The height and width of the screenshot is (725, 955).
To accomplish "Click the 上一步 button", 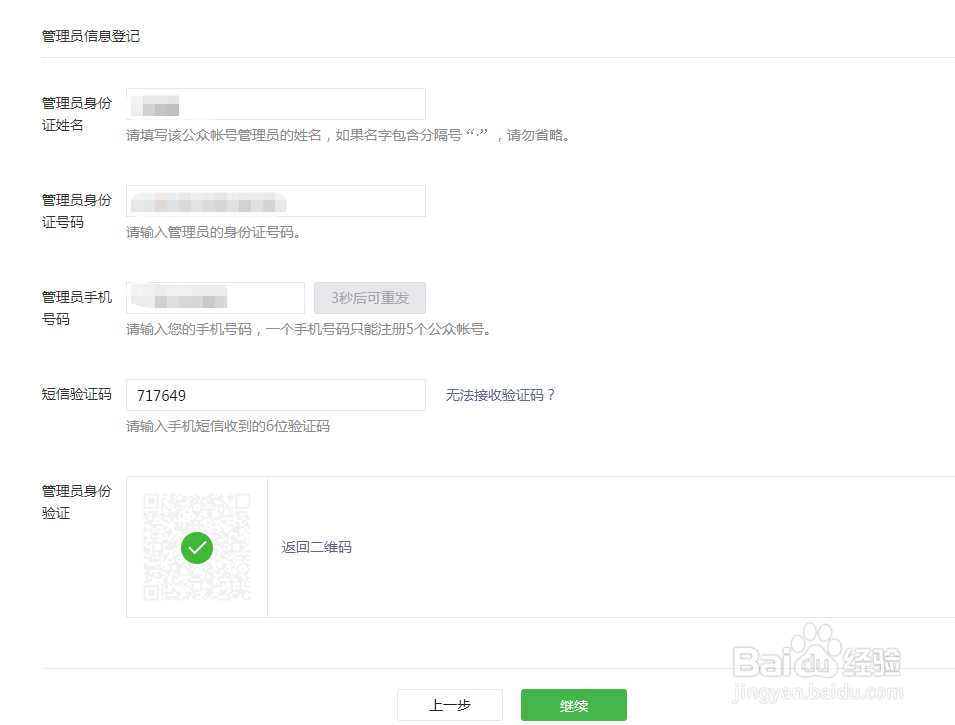I will point(450,705).
